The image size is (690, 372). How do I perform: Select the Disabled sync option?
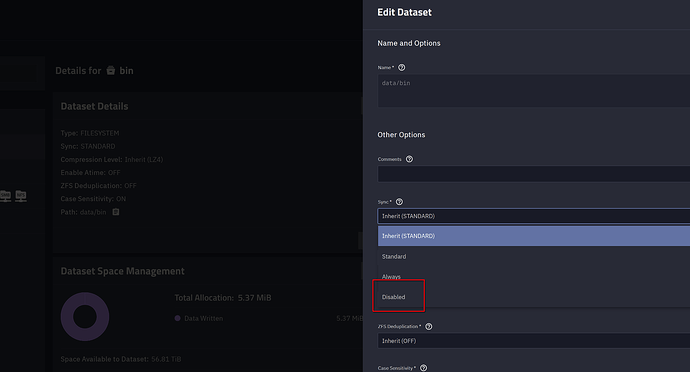pyautogui.click(x=534, y=297)
